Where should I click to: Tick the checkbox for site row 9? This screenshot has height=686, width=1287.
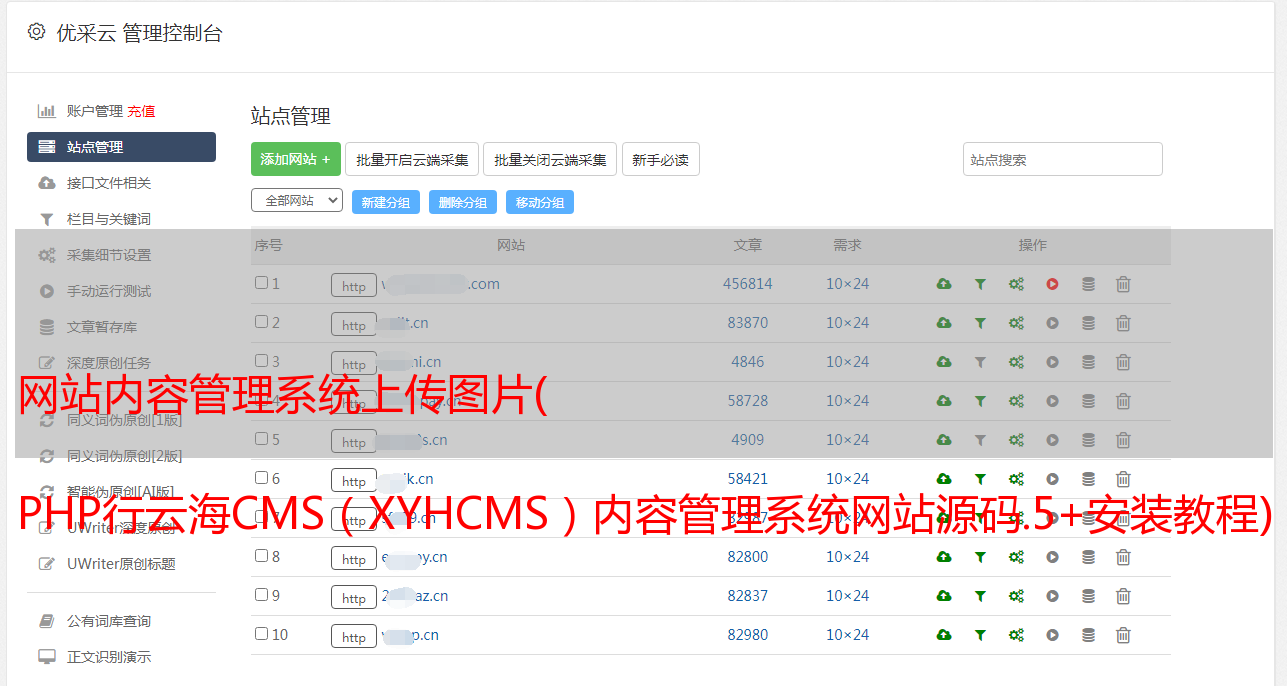[261, 595]
